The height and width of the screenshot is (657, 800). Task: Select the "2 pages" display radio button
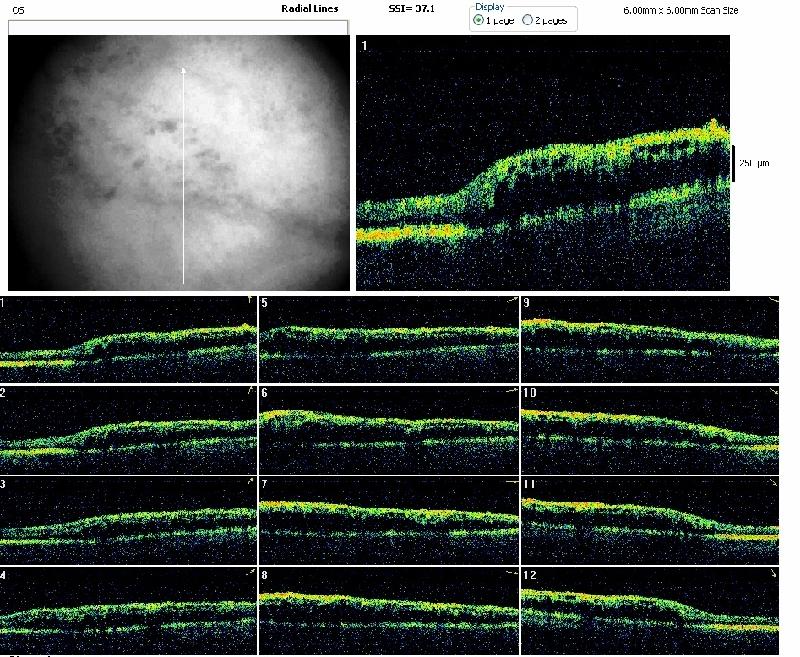[528, 20]
